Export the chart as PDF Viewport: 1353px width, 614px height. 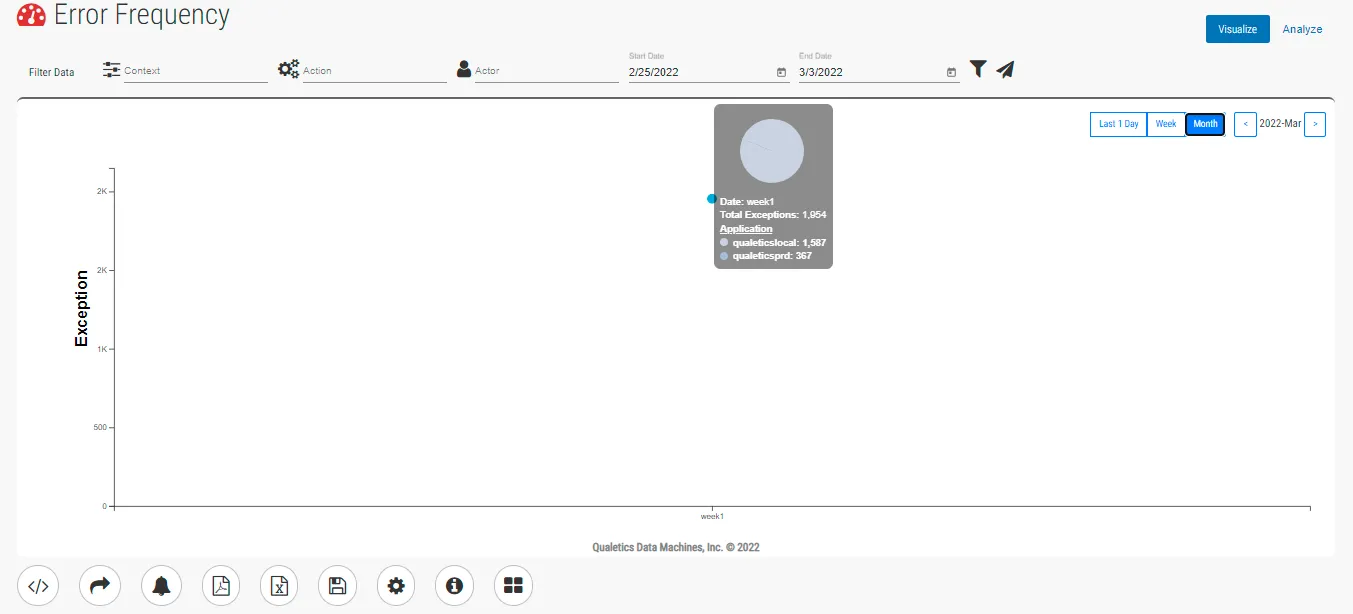[221, 586]
